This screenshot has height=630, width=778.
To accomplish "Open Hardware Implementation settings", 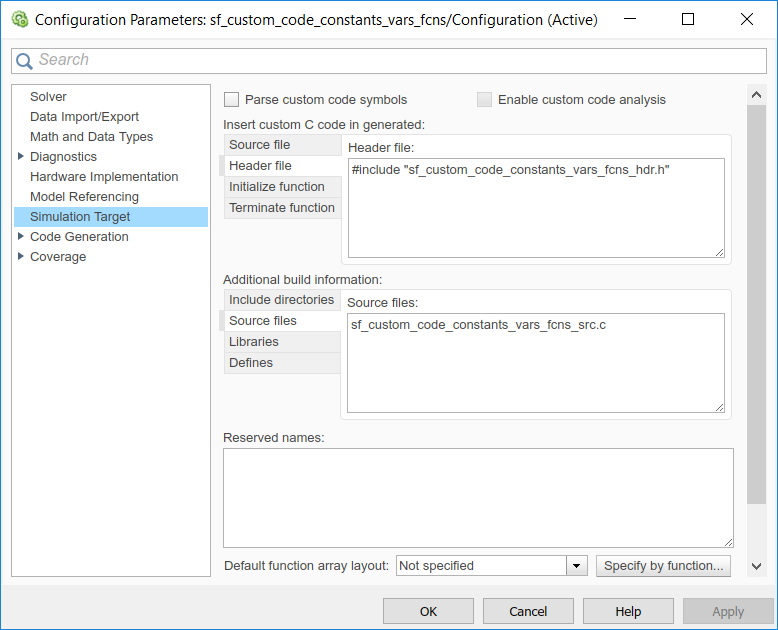I will point(104,177).
